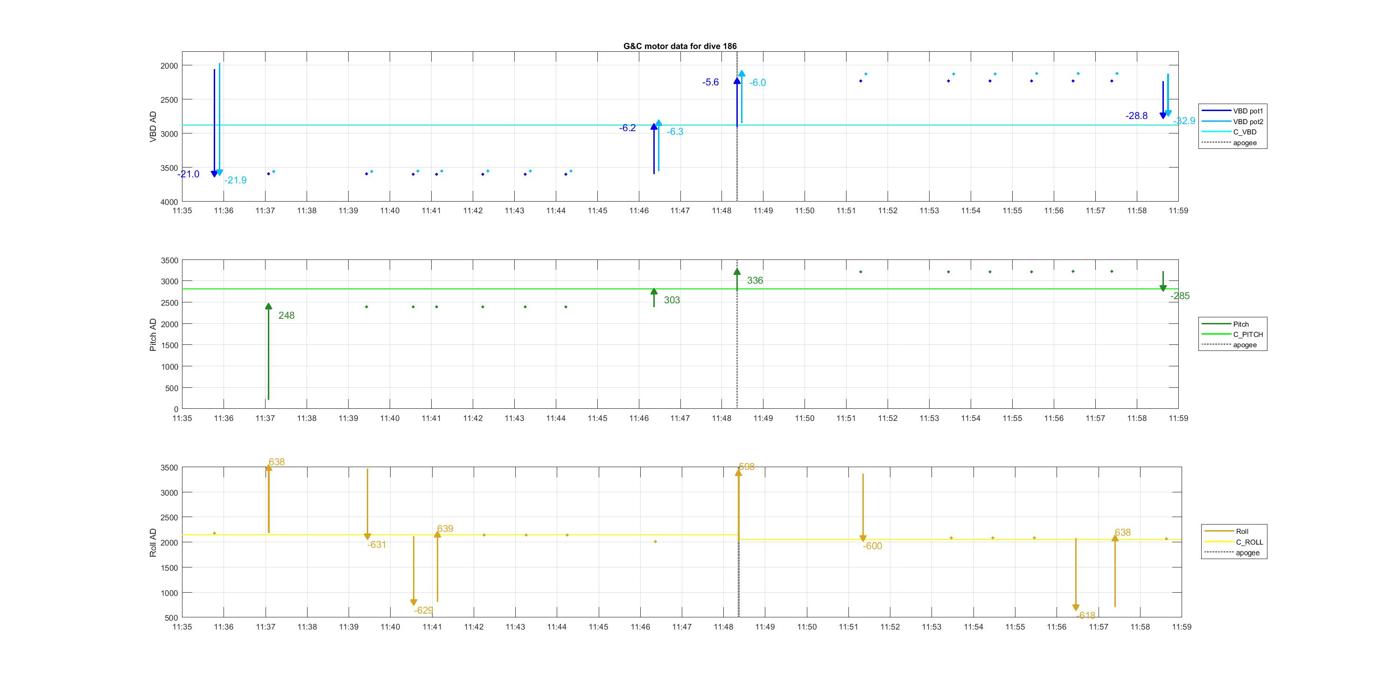Viewport: 1400px width, 693px height.
Task: Click the '-28.8' VBD value label
Action: click(x=1137, y=116)
